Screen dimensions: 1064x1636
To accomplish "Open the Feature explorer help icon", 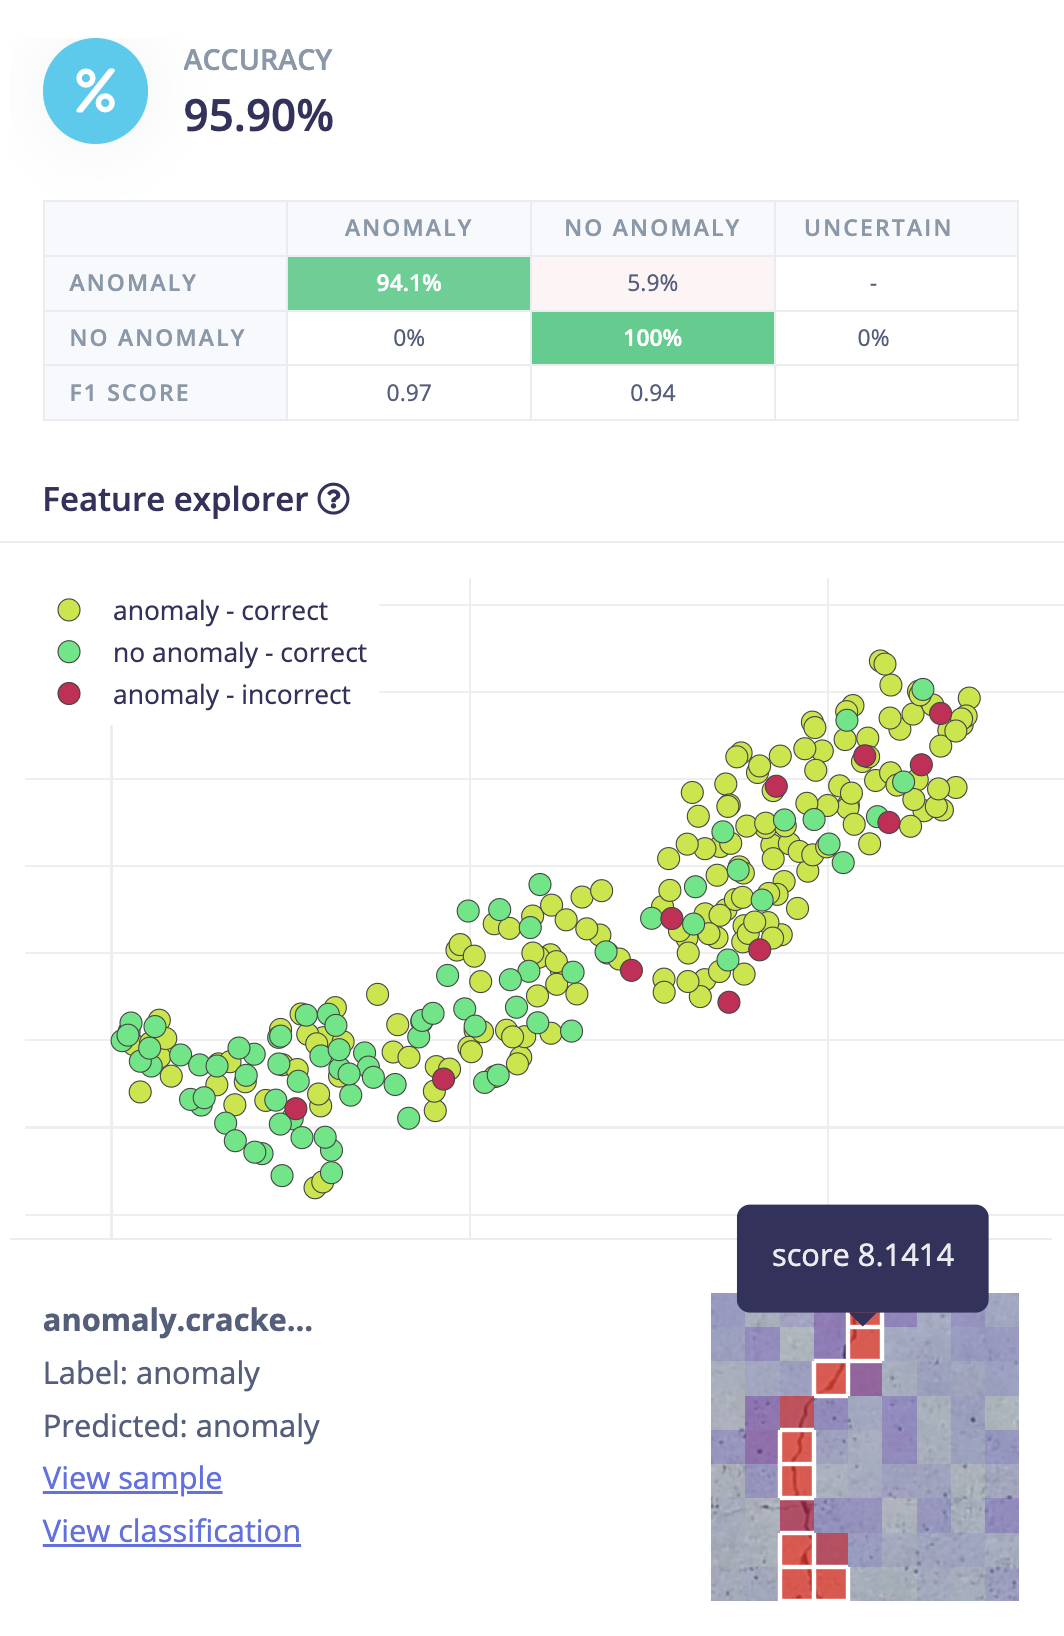I will click(x=335, y=500).
